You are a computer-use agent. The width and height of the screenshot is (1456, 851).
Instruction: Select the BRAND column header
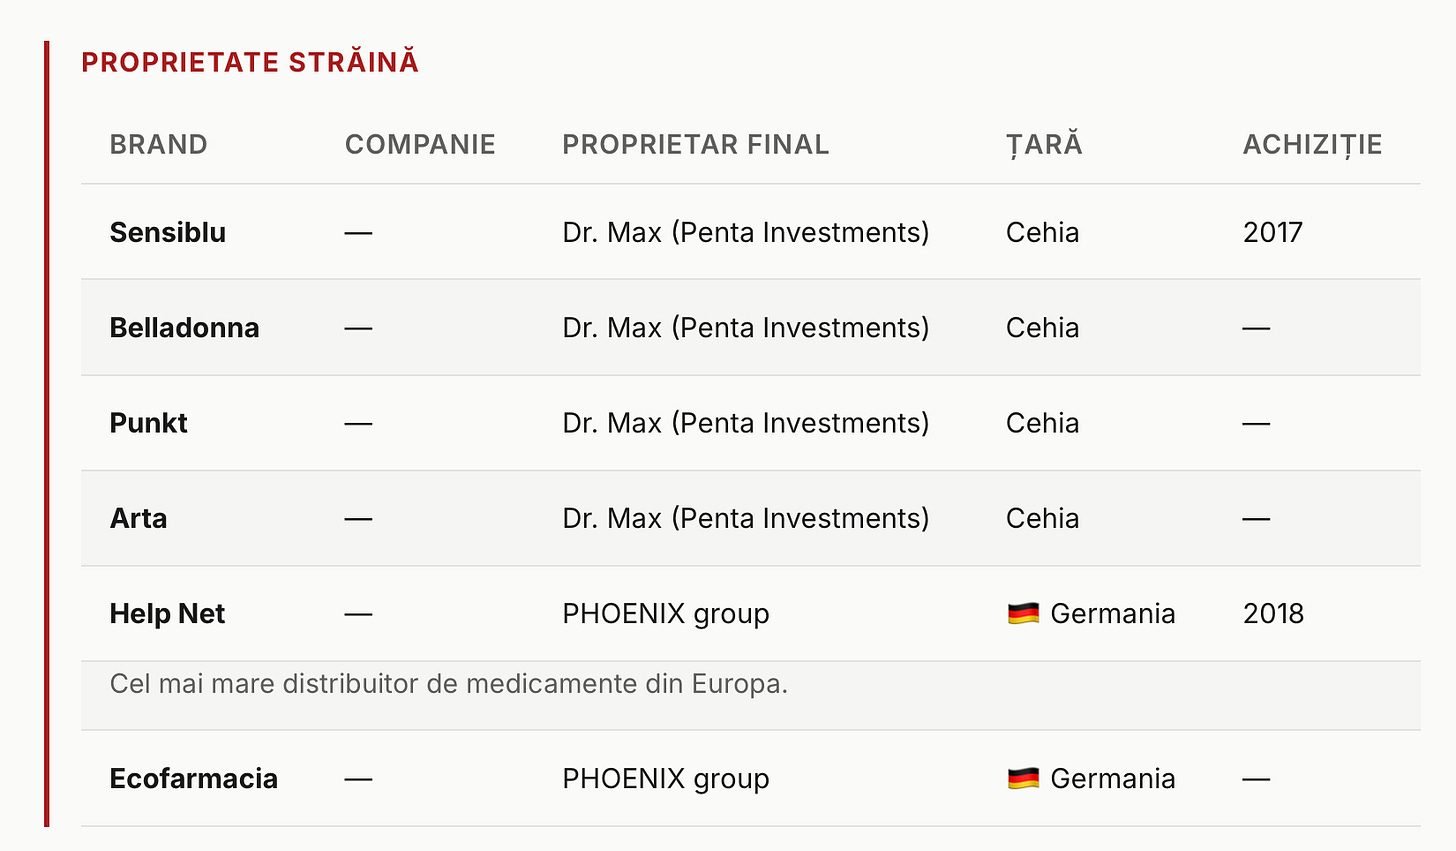click(158, 144)
